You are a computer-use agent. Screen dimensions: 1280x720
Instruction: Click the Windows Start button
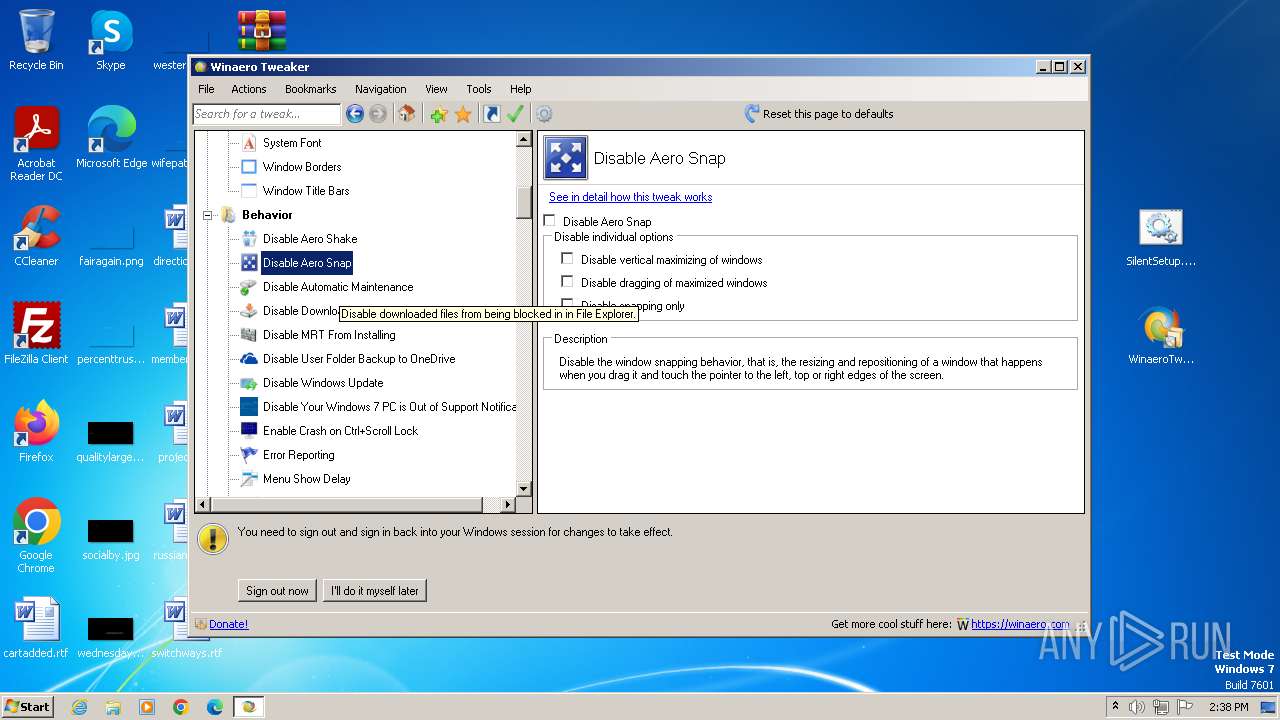[27, 707]
